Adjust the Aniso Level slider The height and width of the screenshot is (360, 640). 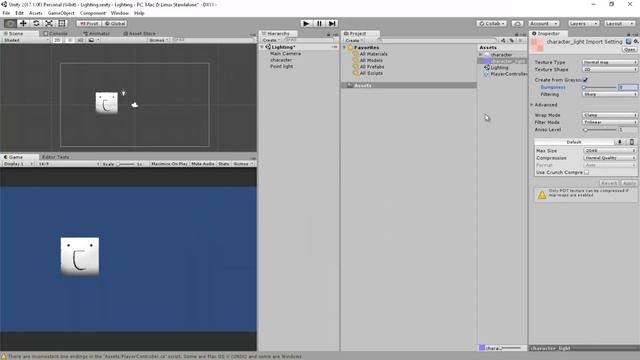point(599,130)
